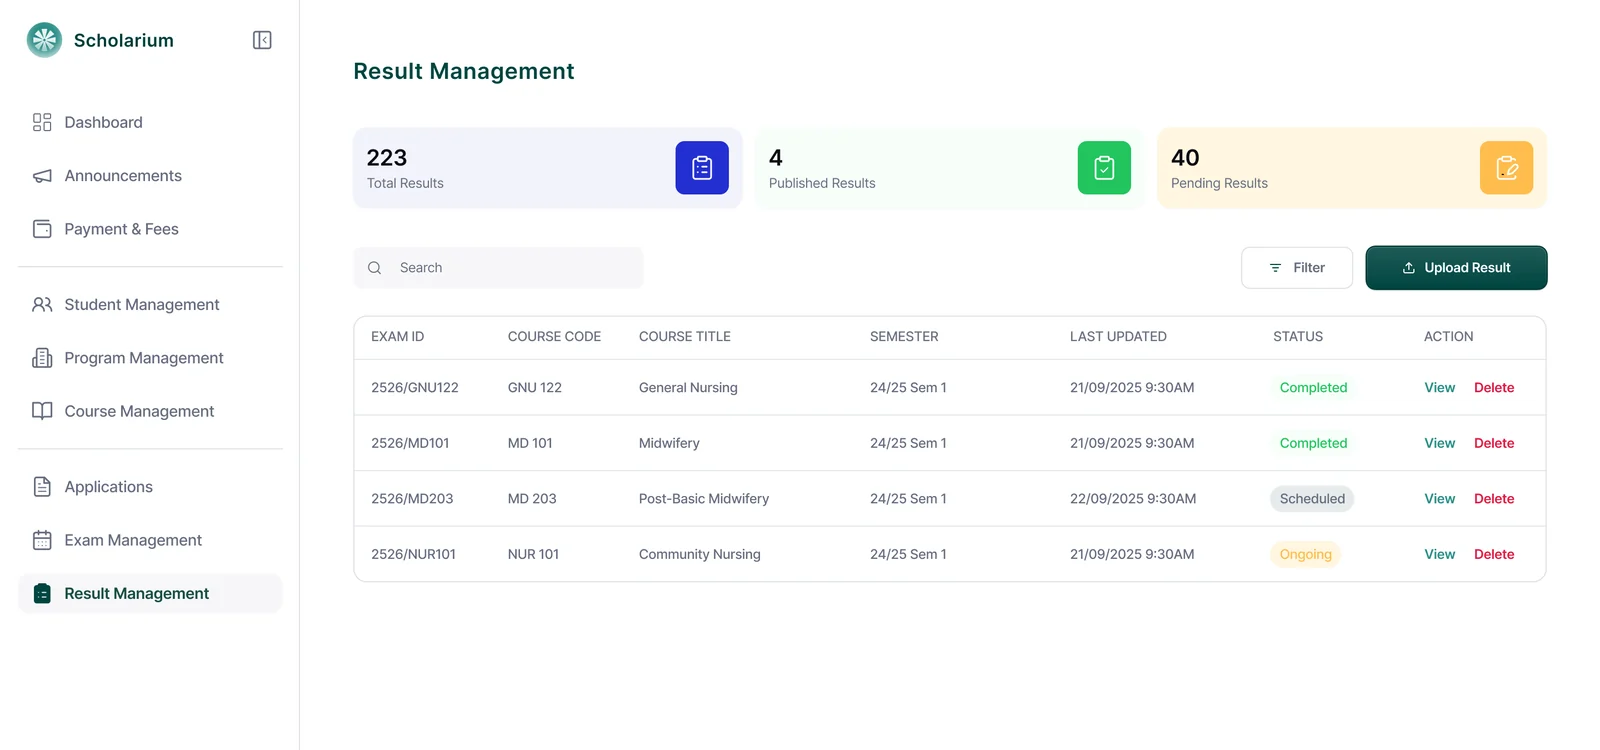Click the Result Management page heading

[464, 71]
